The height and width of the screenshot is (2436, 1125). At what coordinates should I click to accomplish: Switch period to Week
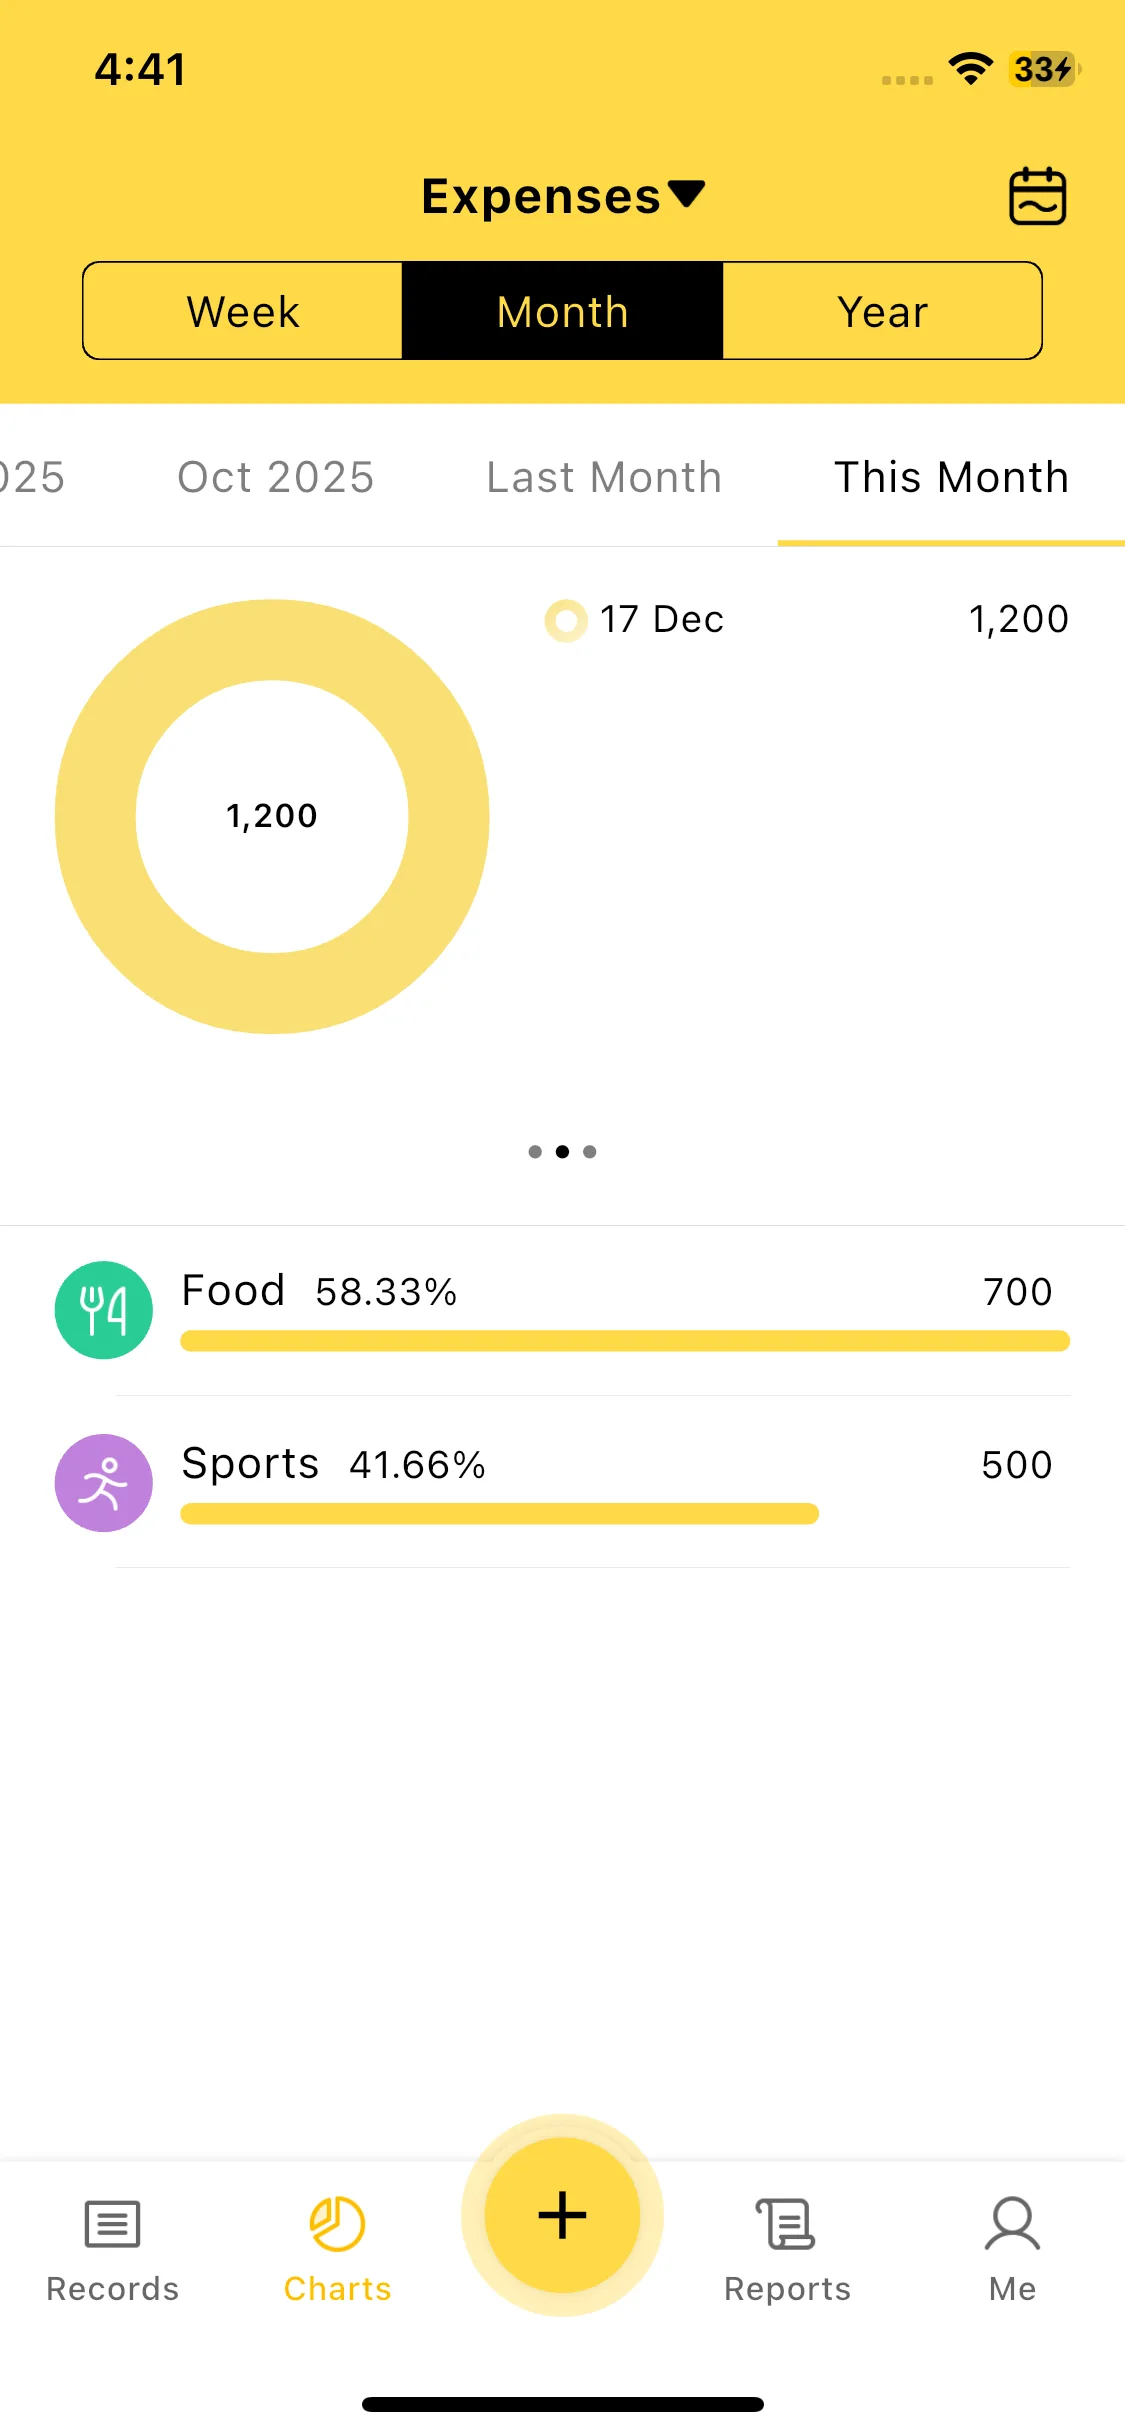pyautogui.click(x=243, y=311)
